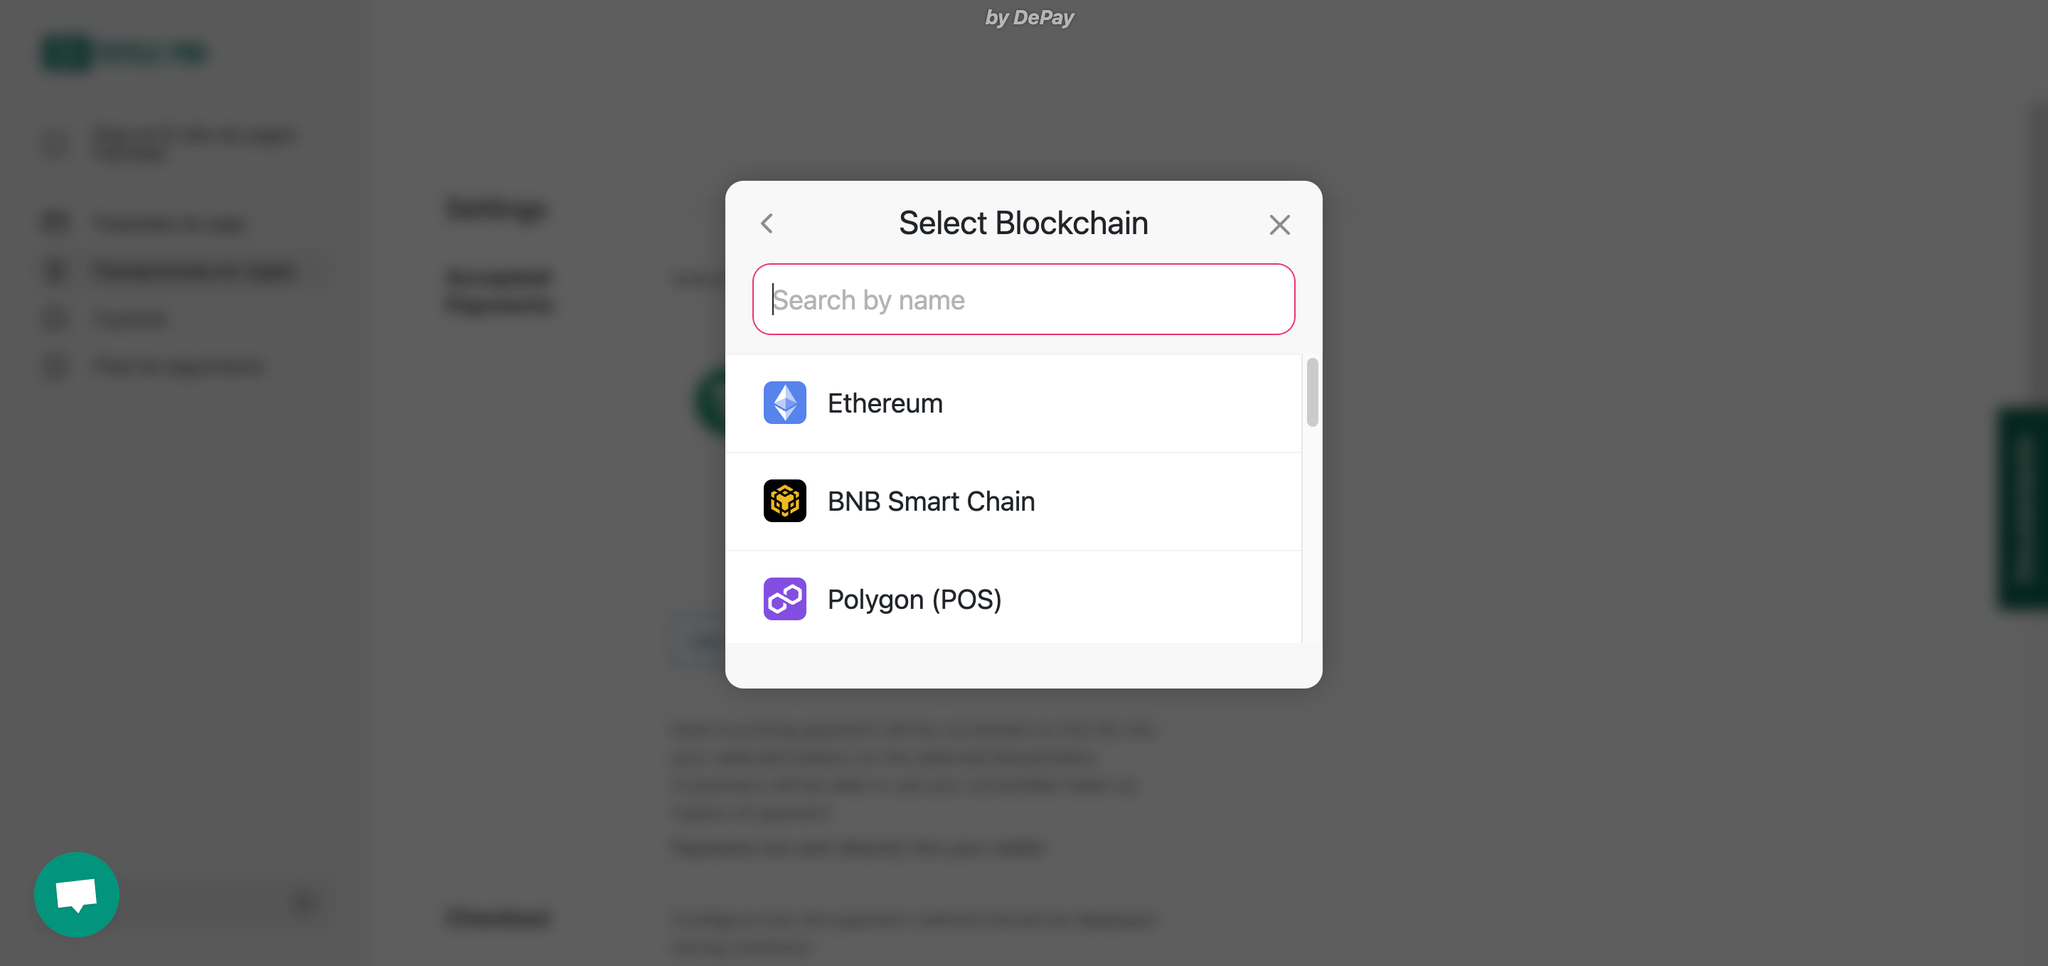Screen dimensions: 2048x966
Task: Click the purple Polygon logo
Action: 785,599
